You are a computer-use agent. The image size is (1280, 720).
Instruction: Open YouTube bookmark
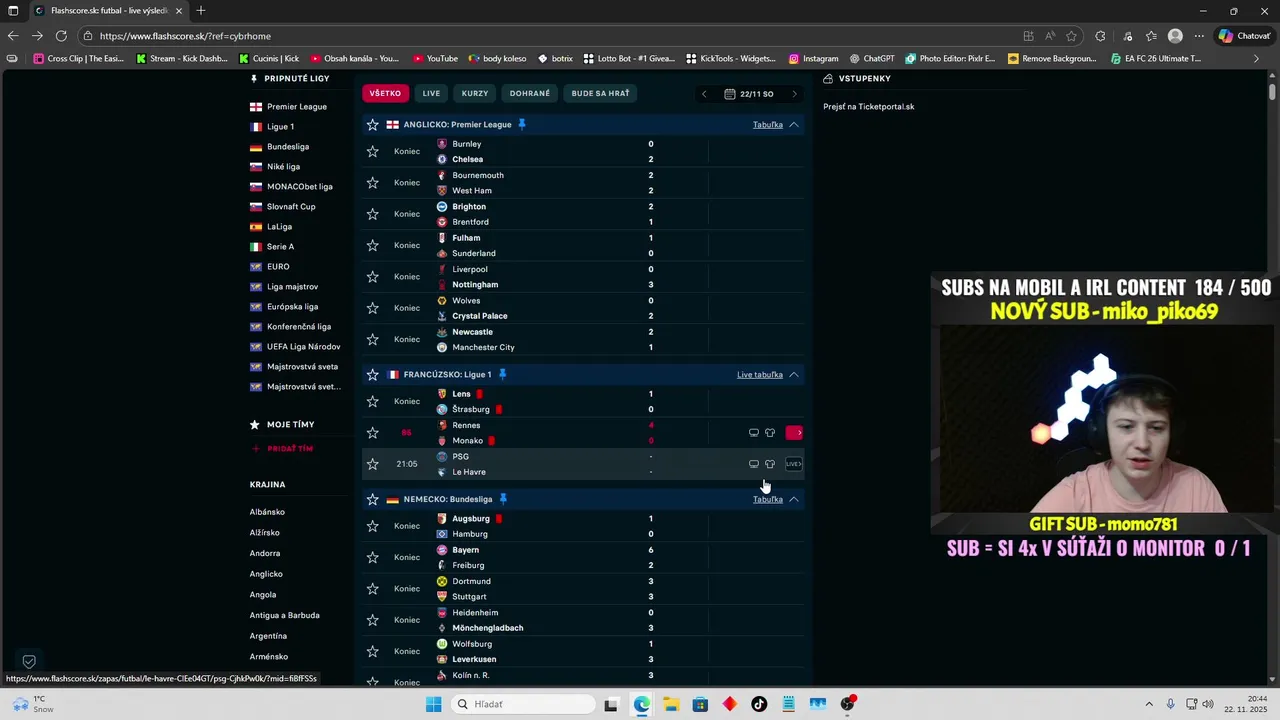434,58
